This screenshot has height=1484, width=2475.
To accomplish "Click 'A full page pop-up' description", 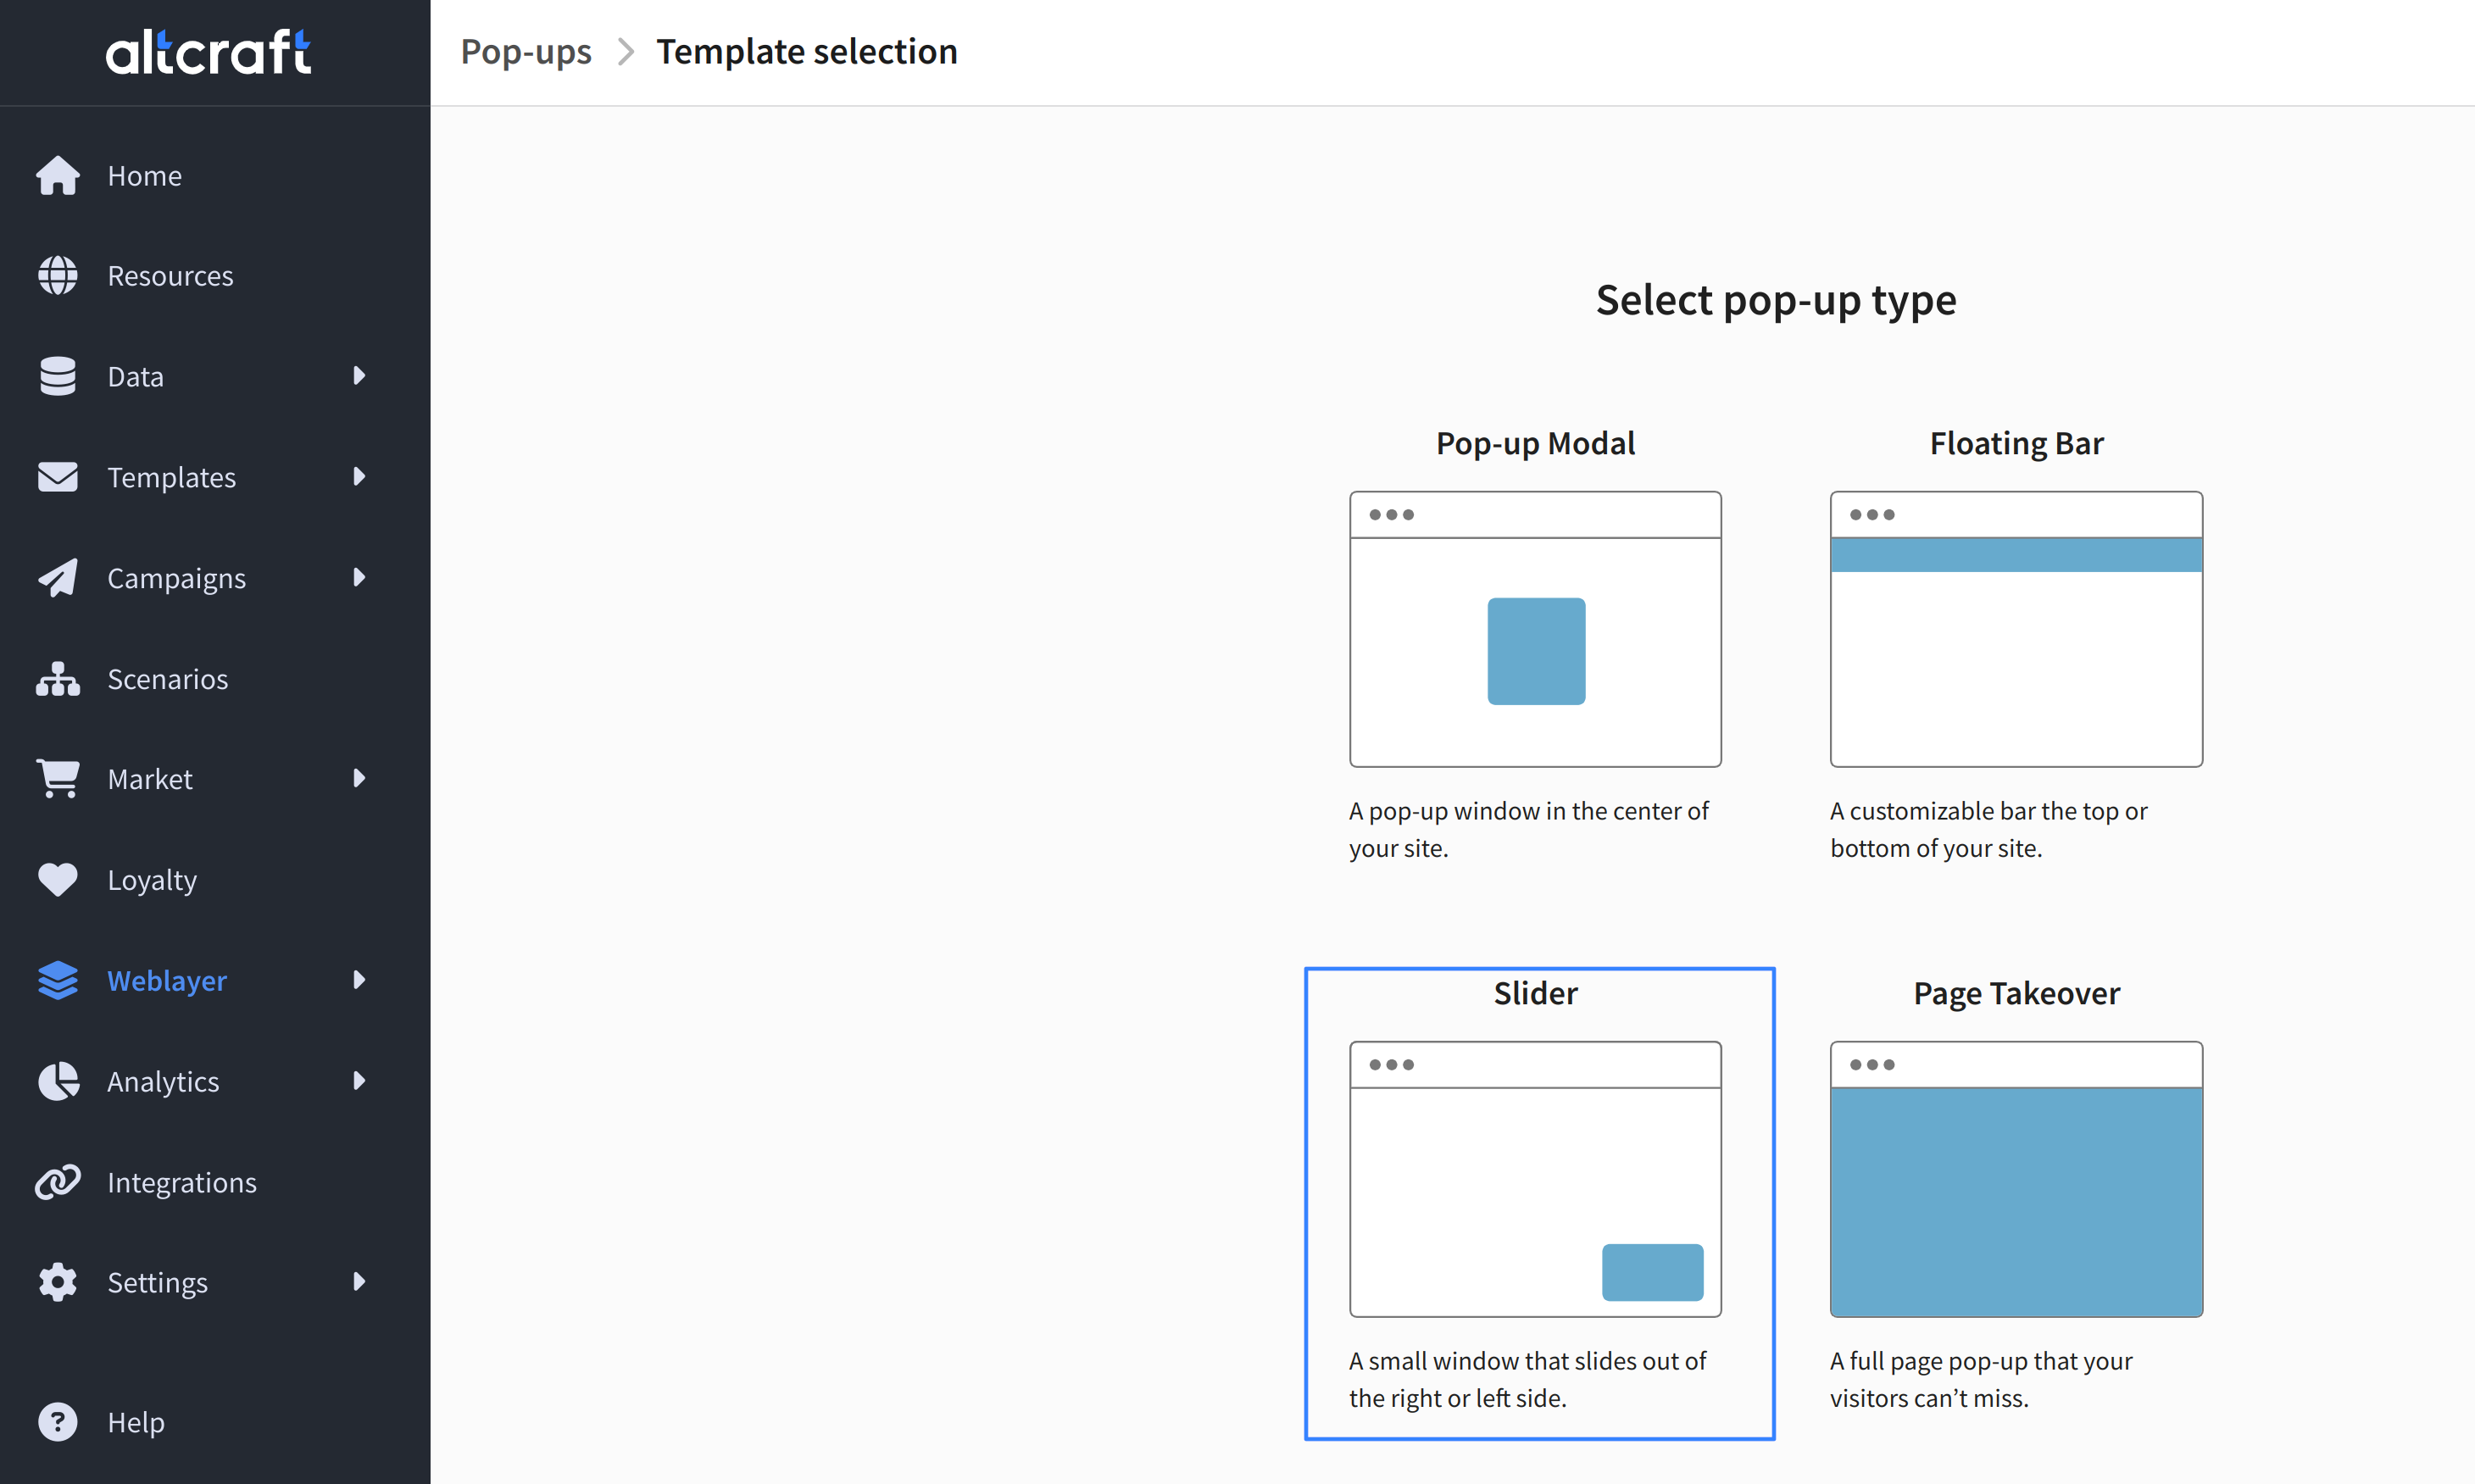I will point(1981,1380).
